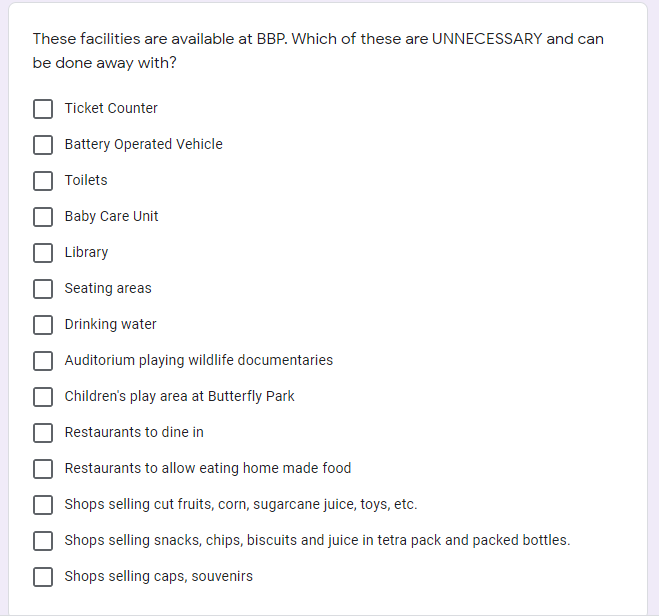The image size is (659, 616).
Task: Click the Drinking water label text
Action: 110,324
